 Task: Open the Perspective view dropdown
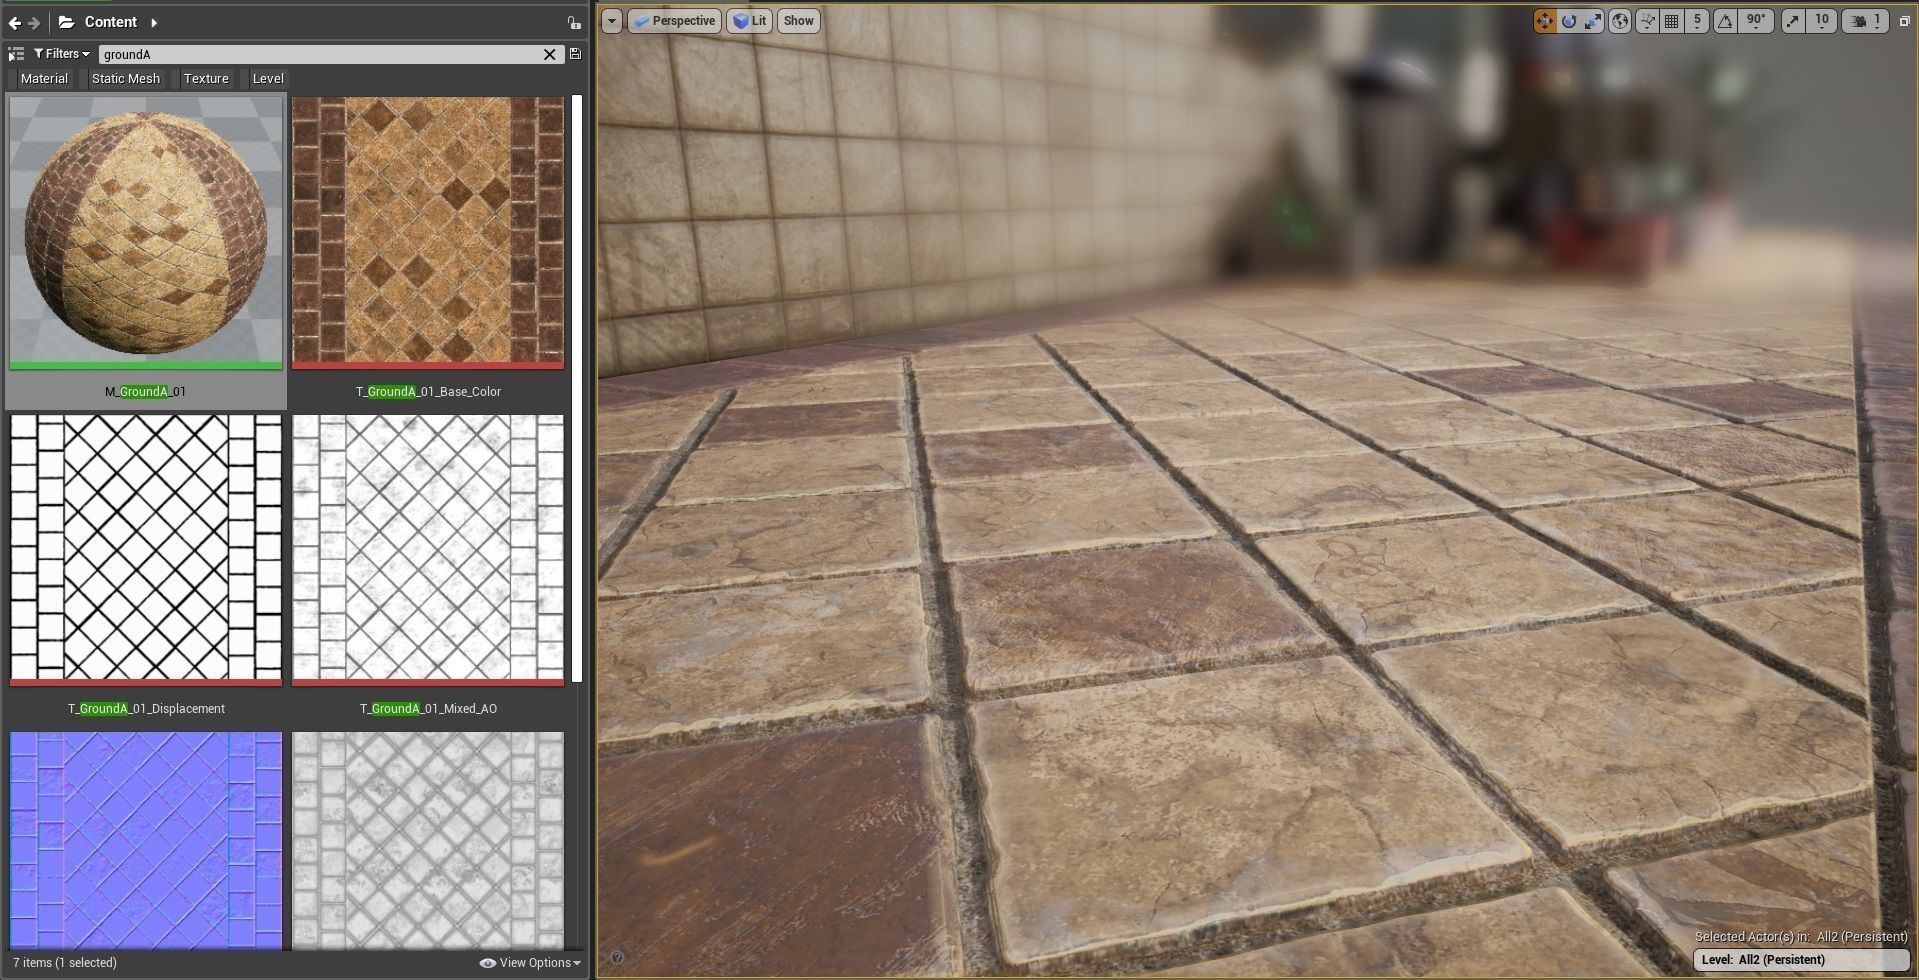click(675, 20)
